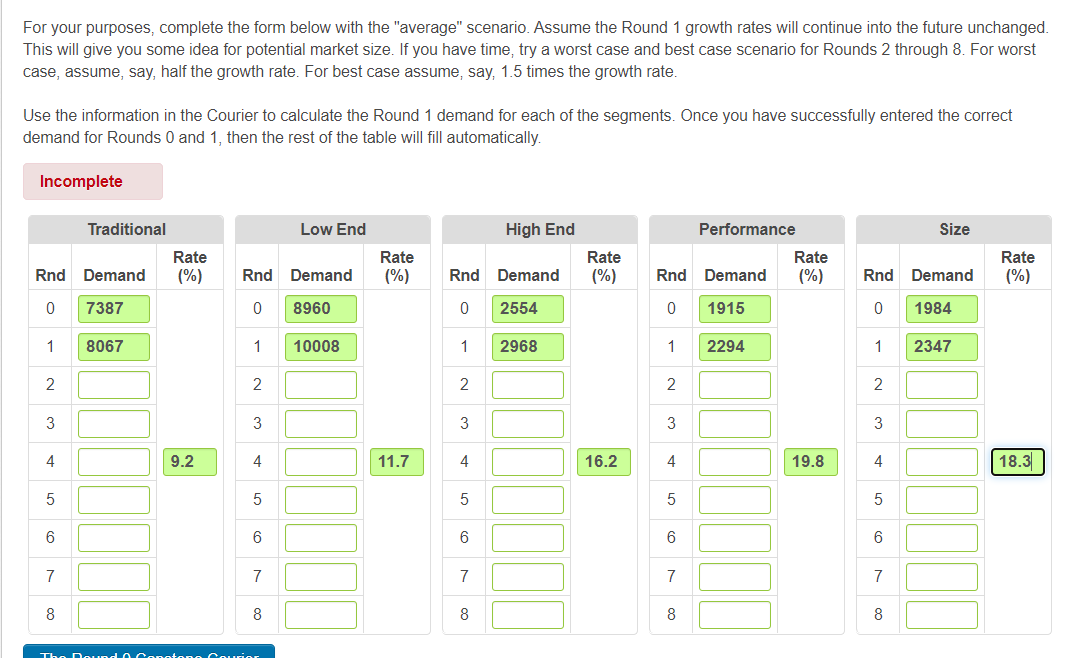Click the empty Low End Round 5 demand field

[320, 499]
